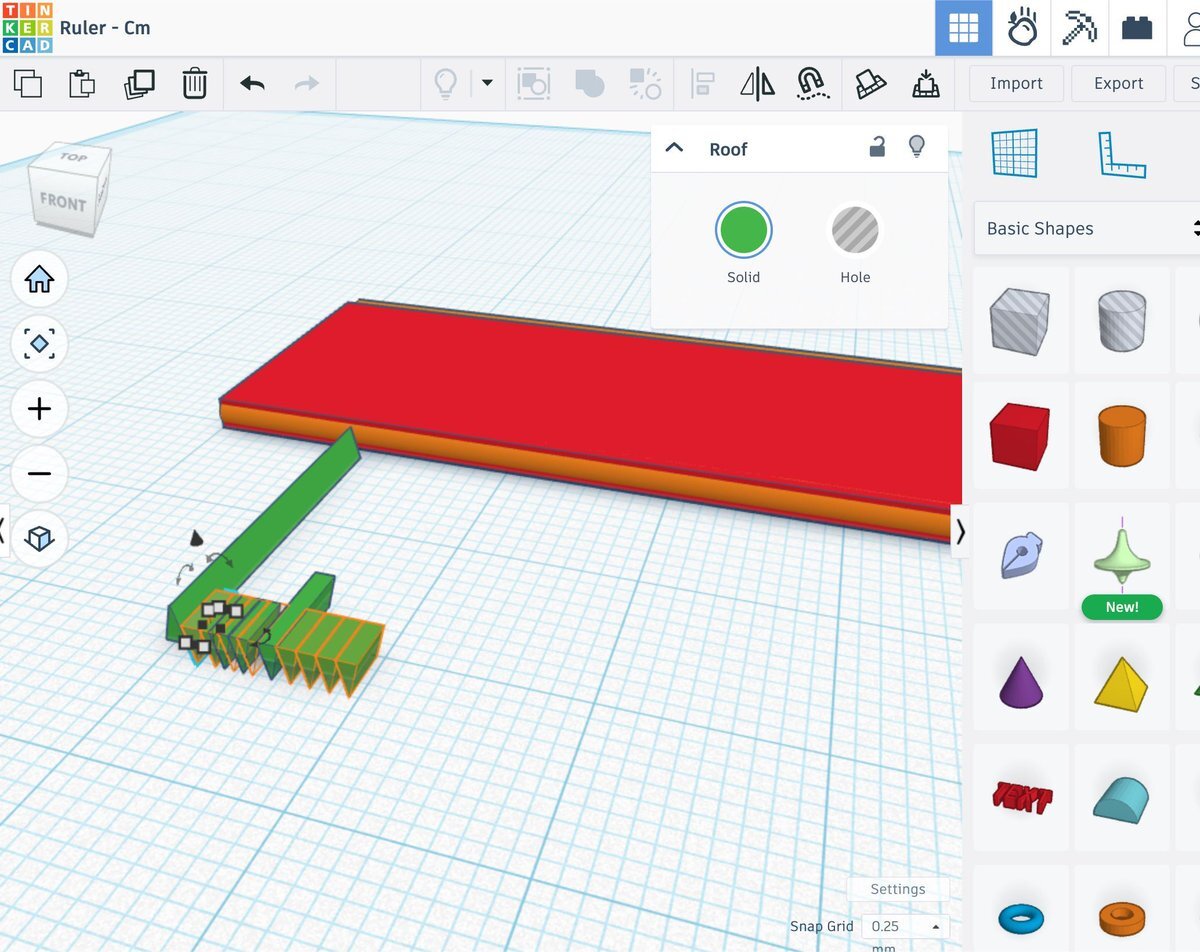Click the Home view button
Viewport: 1200px width, 952px height.
coord(39,279)
